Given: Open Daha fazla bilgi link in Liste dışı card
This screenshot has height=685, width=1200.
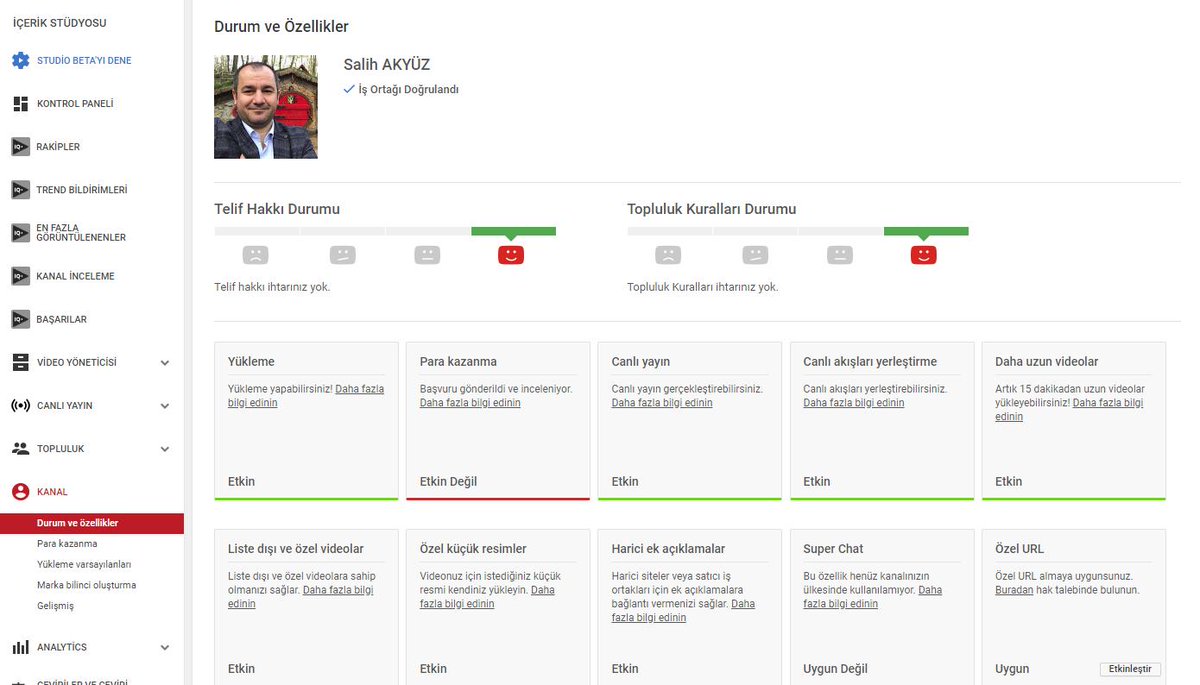Looking at the screenshot, I should click(x=301, y=597).
